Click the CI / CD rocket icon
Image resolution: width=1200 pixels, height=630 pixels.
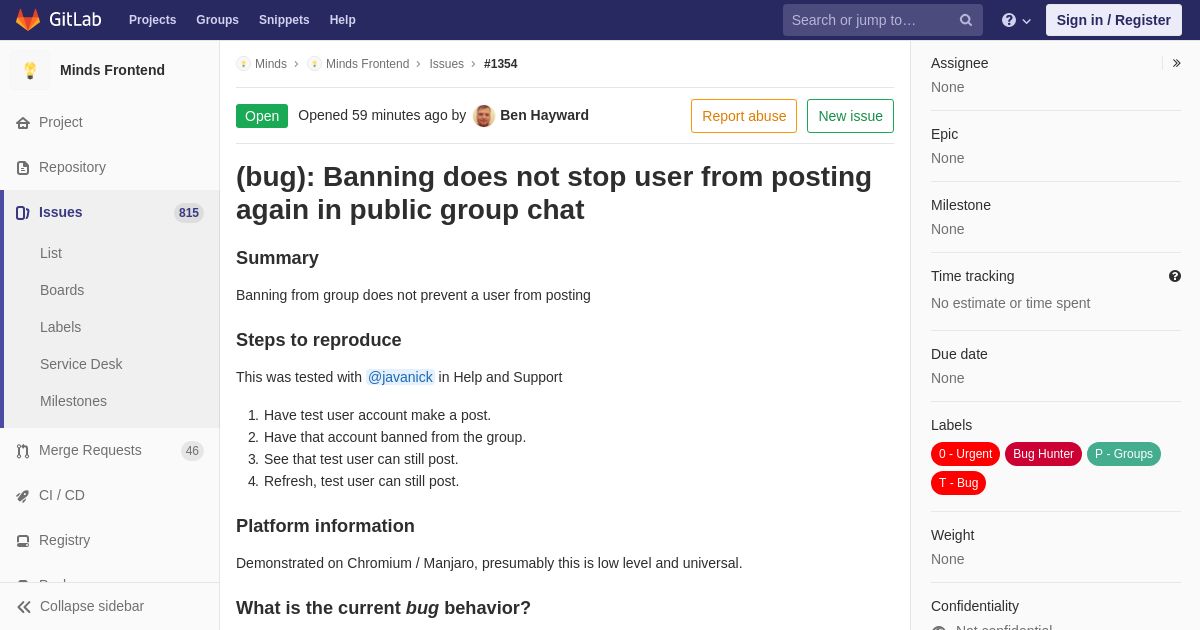23,496
